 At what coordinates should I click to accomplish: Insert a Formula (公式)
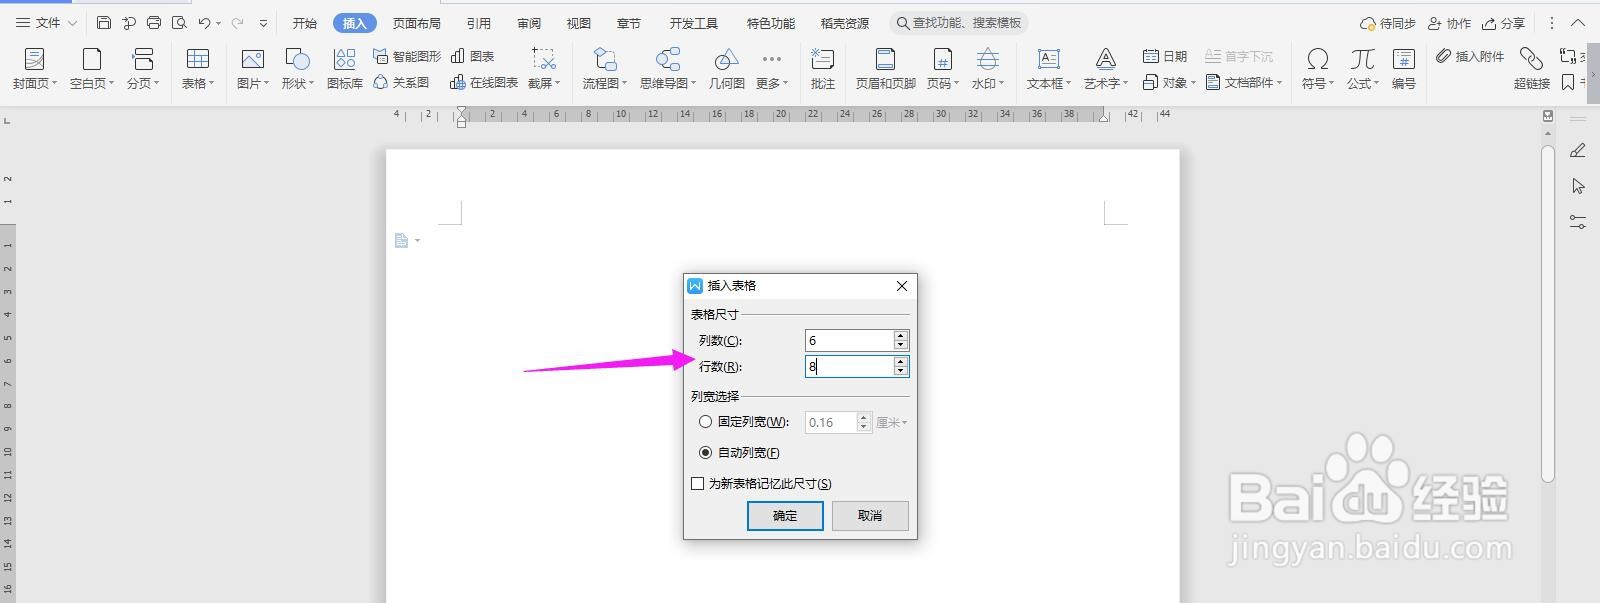(1363, 68)
